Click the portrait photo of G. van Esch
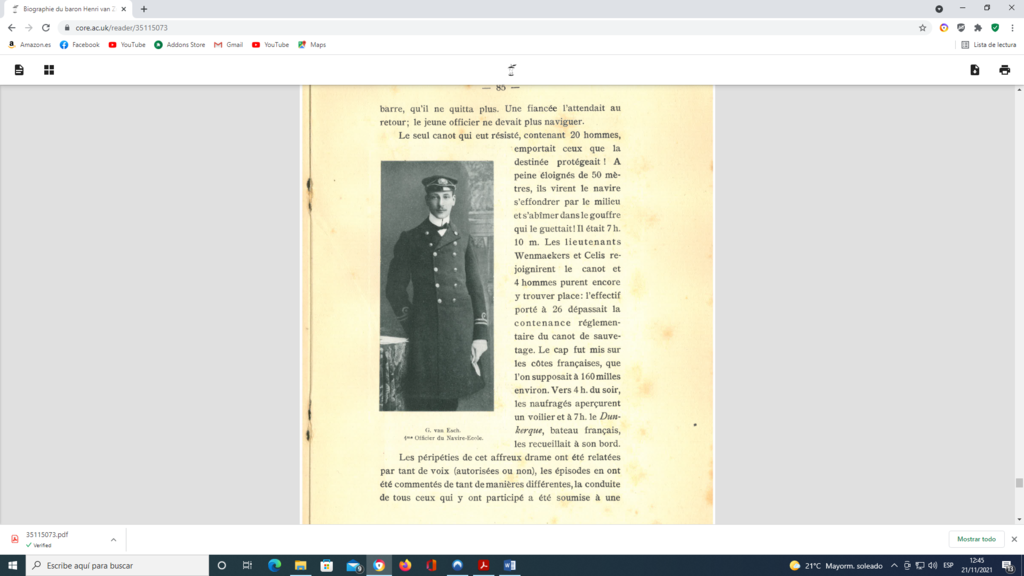The height and width of the screenshot is (576, 1024). [436, 285]
